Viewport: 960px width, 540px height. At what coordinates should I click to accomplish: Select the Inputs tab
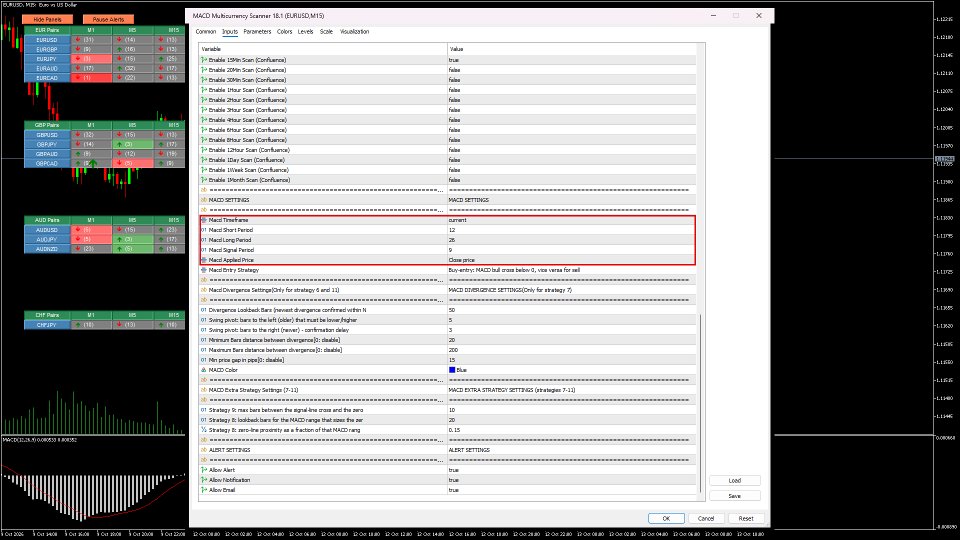pos(230,32)
